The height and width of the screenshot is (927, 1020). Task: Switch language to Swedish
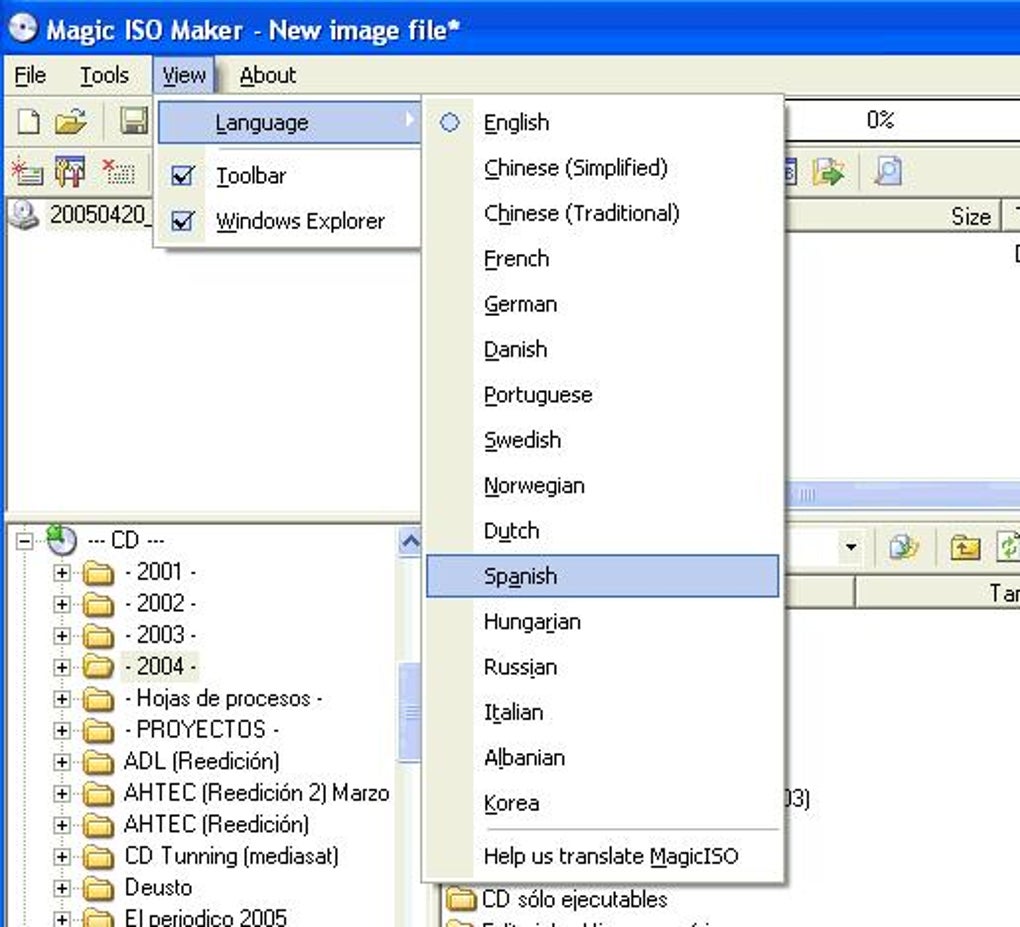pyautogui.click(x=602, y=440)
